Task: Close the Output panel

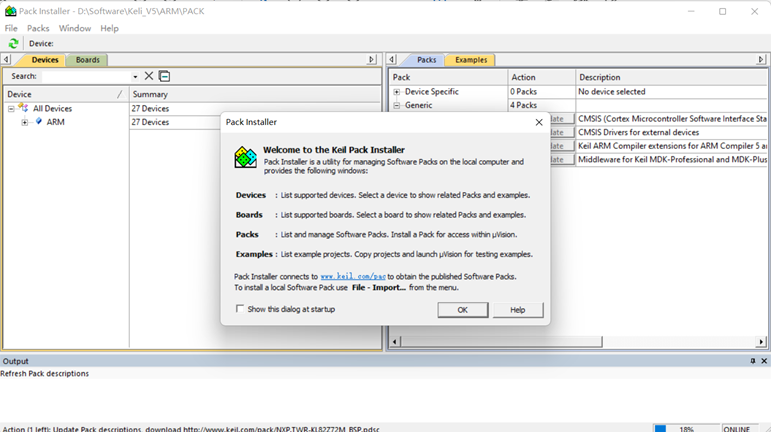Action: point(764,361)
